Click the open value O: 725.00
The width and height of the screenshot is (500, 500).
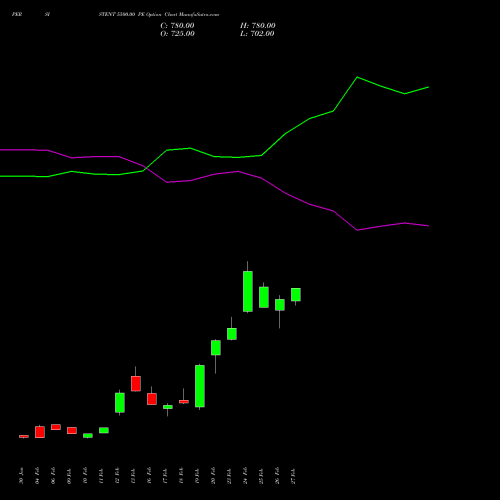[x=177, y=34]
